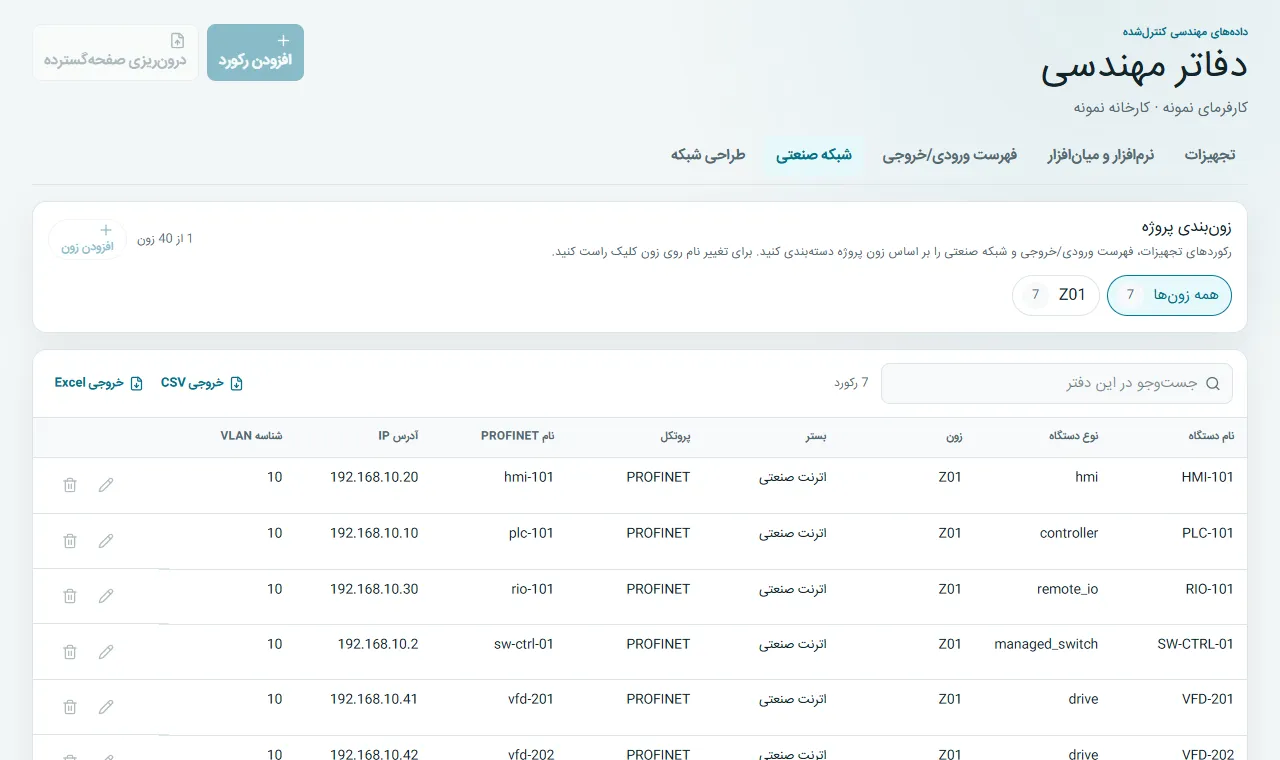This screenshot has height=760, width=1280.
Task: Select the شبکه صنعتی tab
Action: coord(814,155)
